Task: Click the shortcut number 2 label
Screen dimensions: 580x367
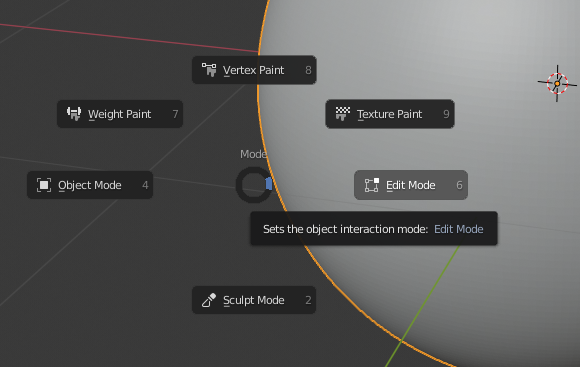Action: (308, 300)
